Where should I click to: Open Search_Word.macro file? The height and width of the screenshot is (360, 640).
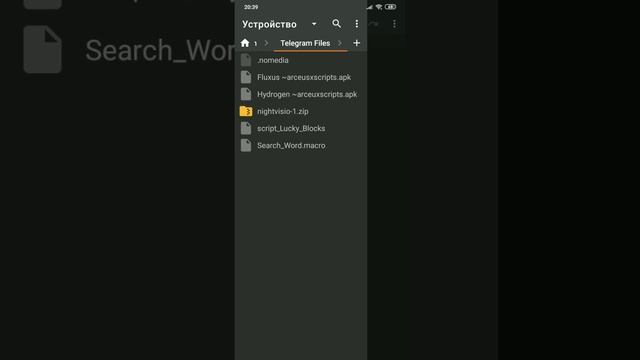[301, 146]
